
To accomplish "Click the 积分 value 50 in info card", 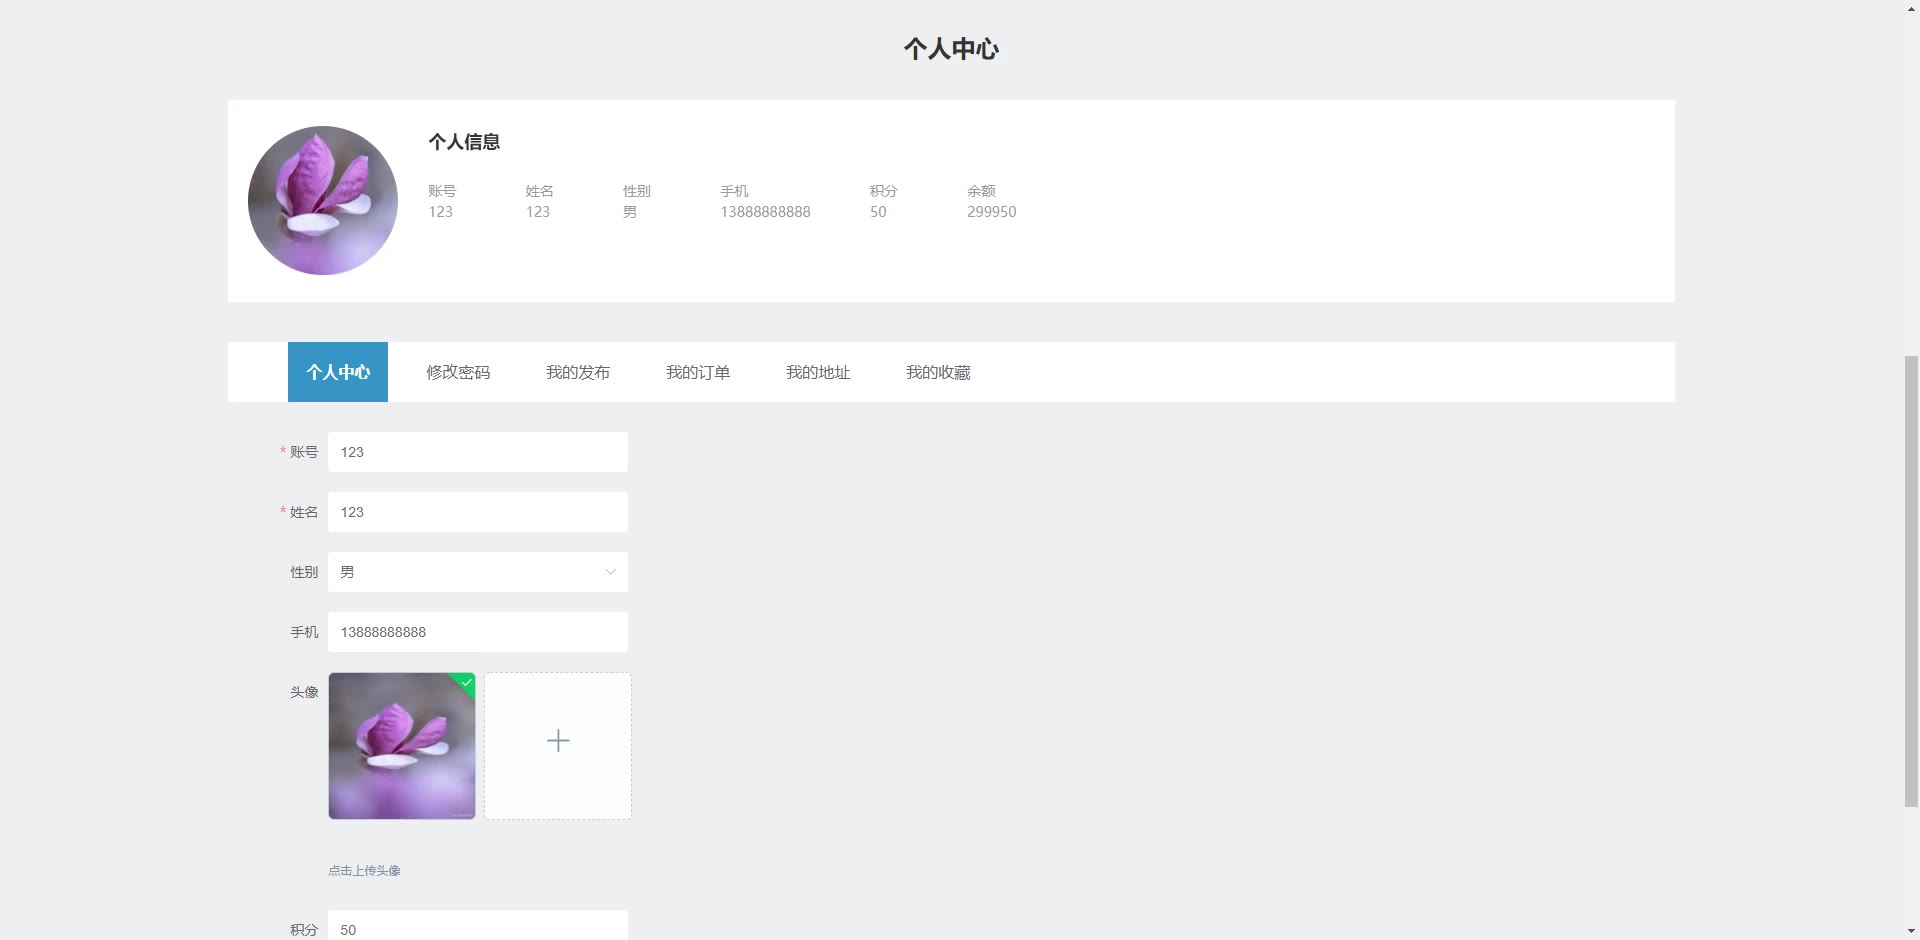I will pyautogui.click(x=878, y=212).
